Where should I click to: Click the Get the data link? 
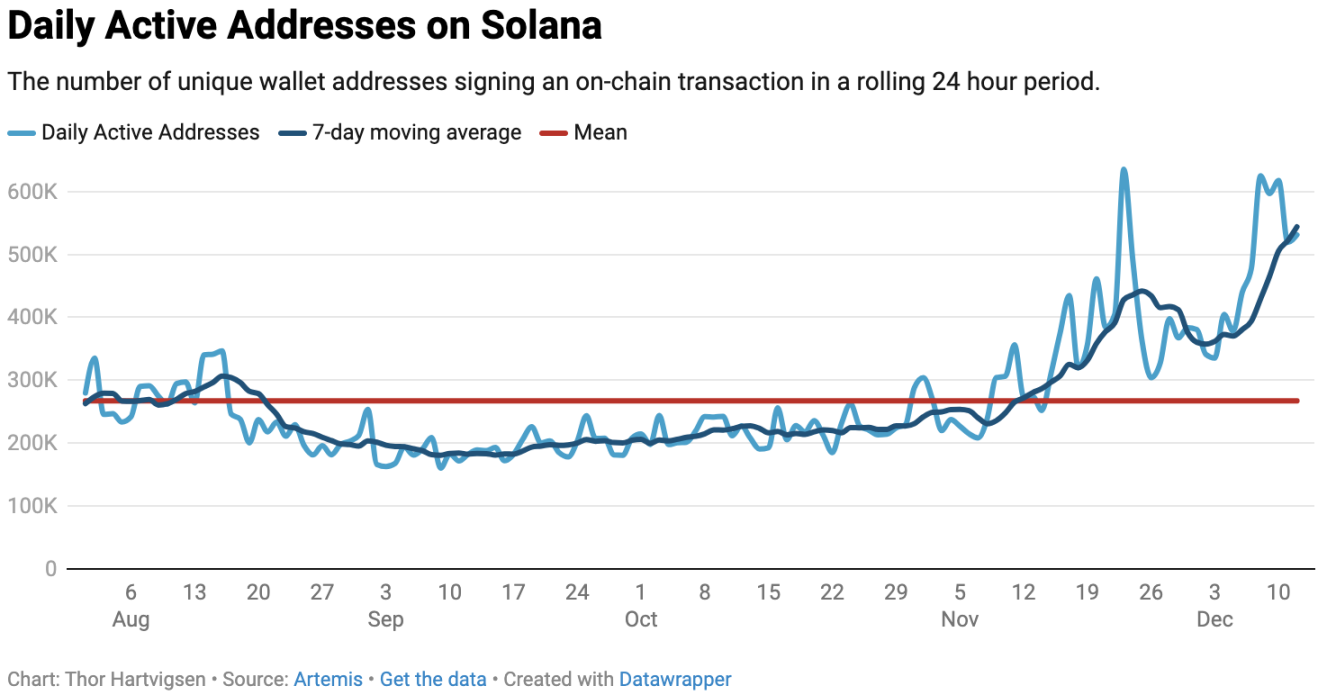433,680
